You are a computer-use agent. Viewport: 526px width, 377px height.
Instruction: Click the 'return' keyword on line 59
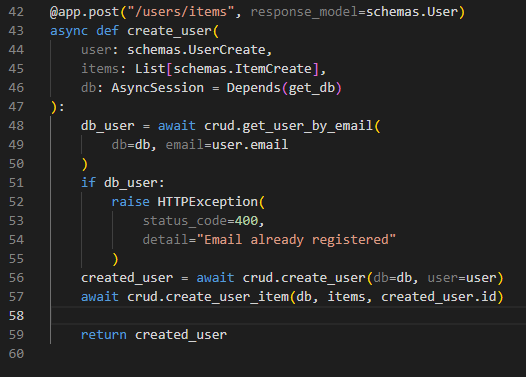click(104, 335)
